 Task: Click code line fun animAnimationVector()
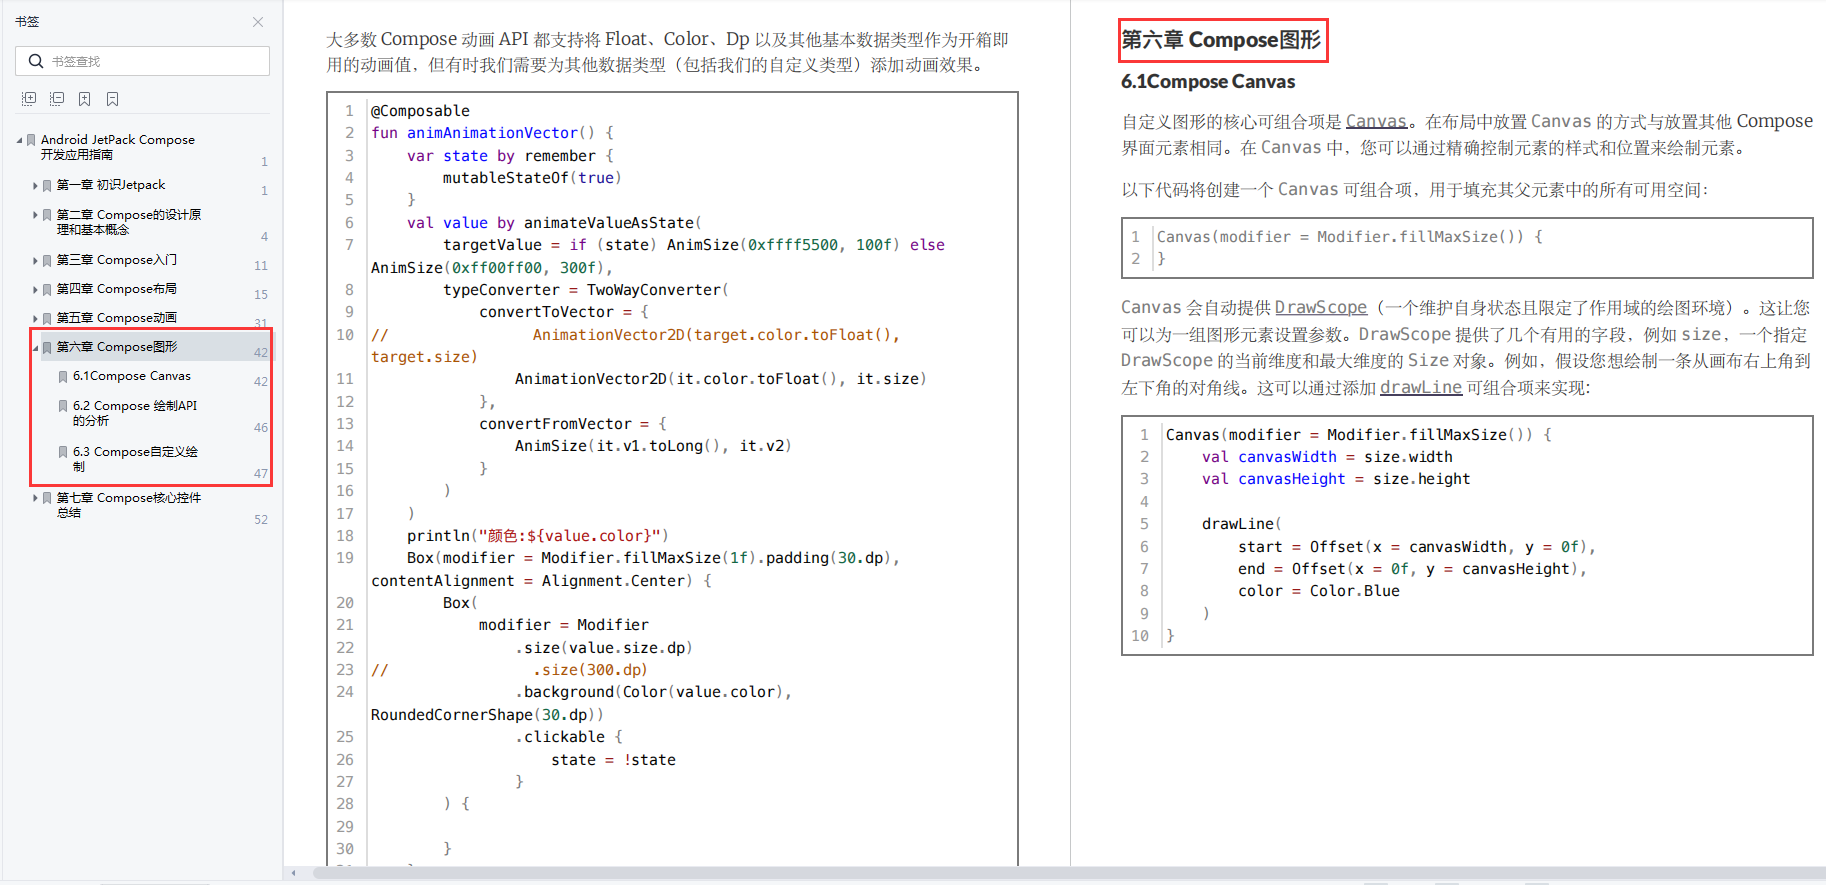pos(492,133)
